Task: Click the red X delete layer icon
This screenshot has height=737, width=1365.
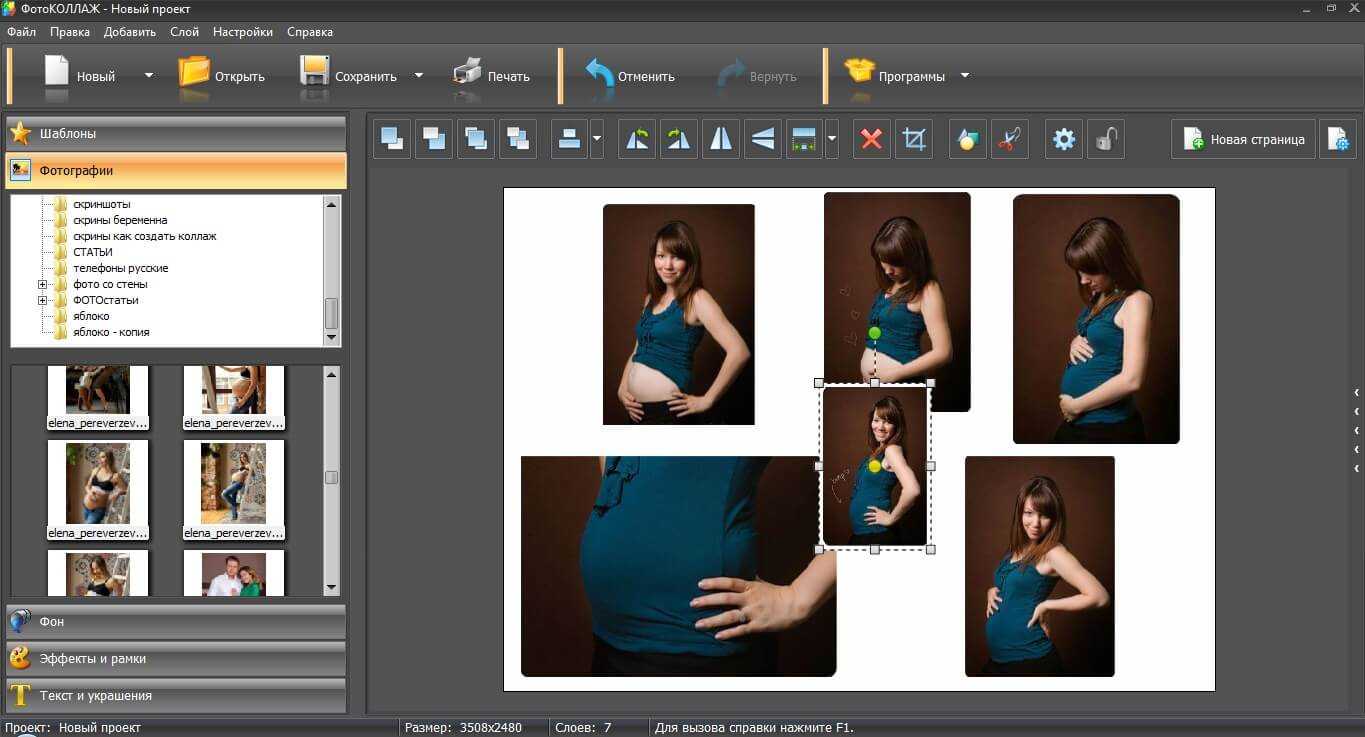Action: point(871,139)
